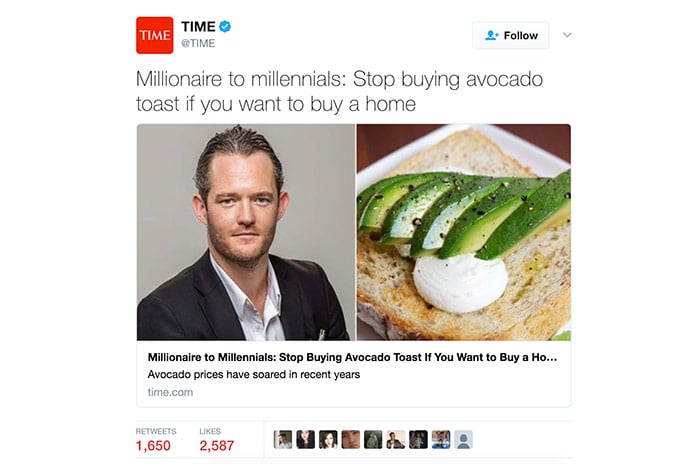Click the article description about avocado prices
This screenshot has width=700, height=464.
254,374
